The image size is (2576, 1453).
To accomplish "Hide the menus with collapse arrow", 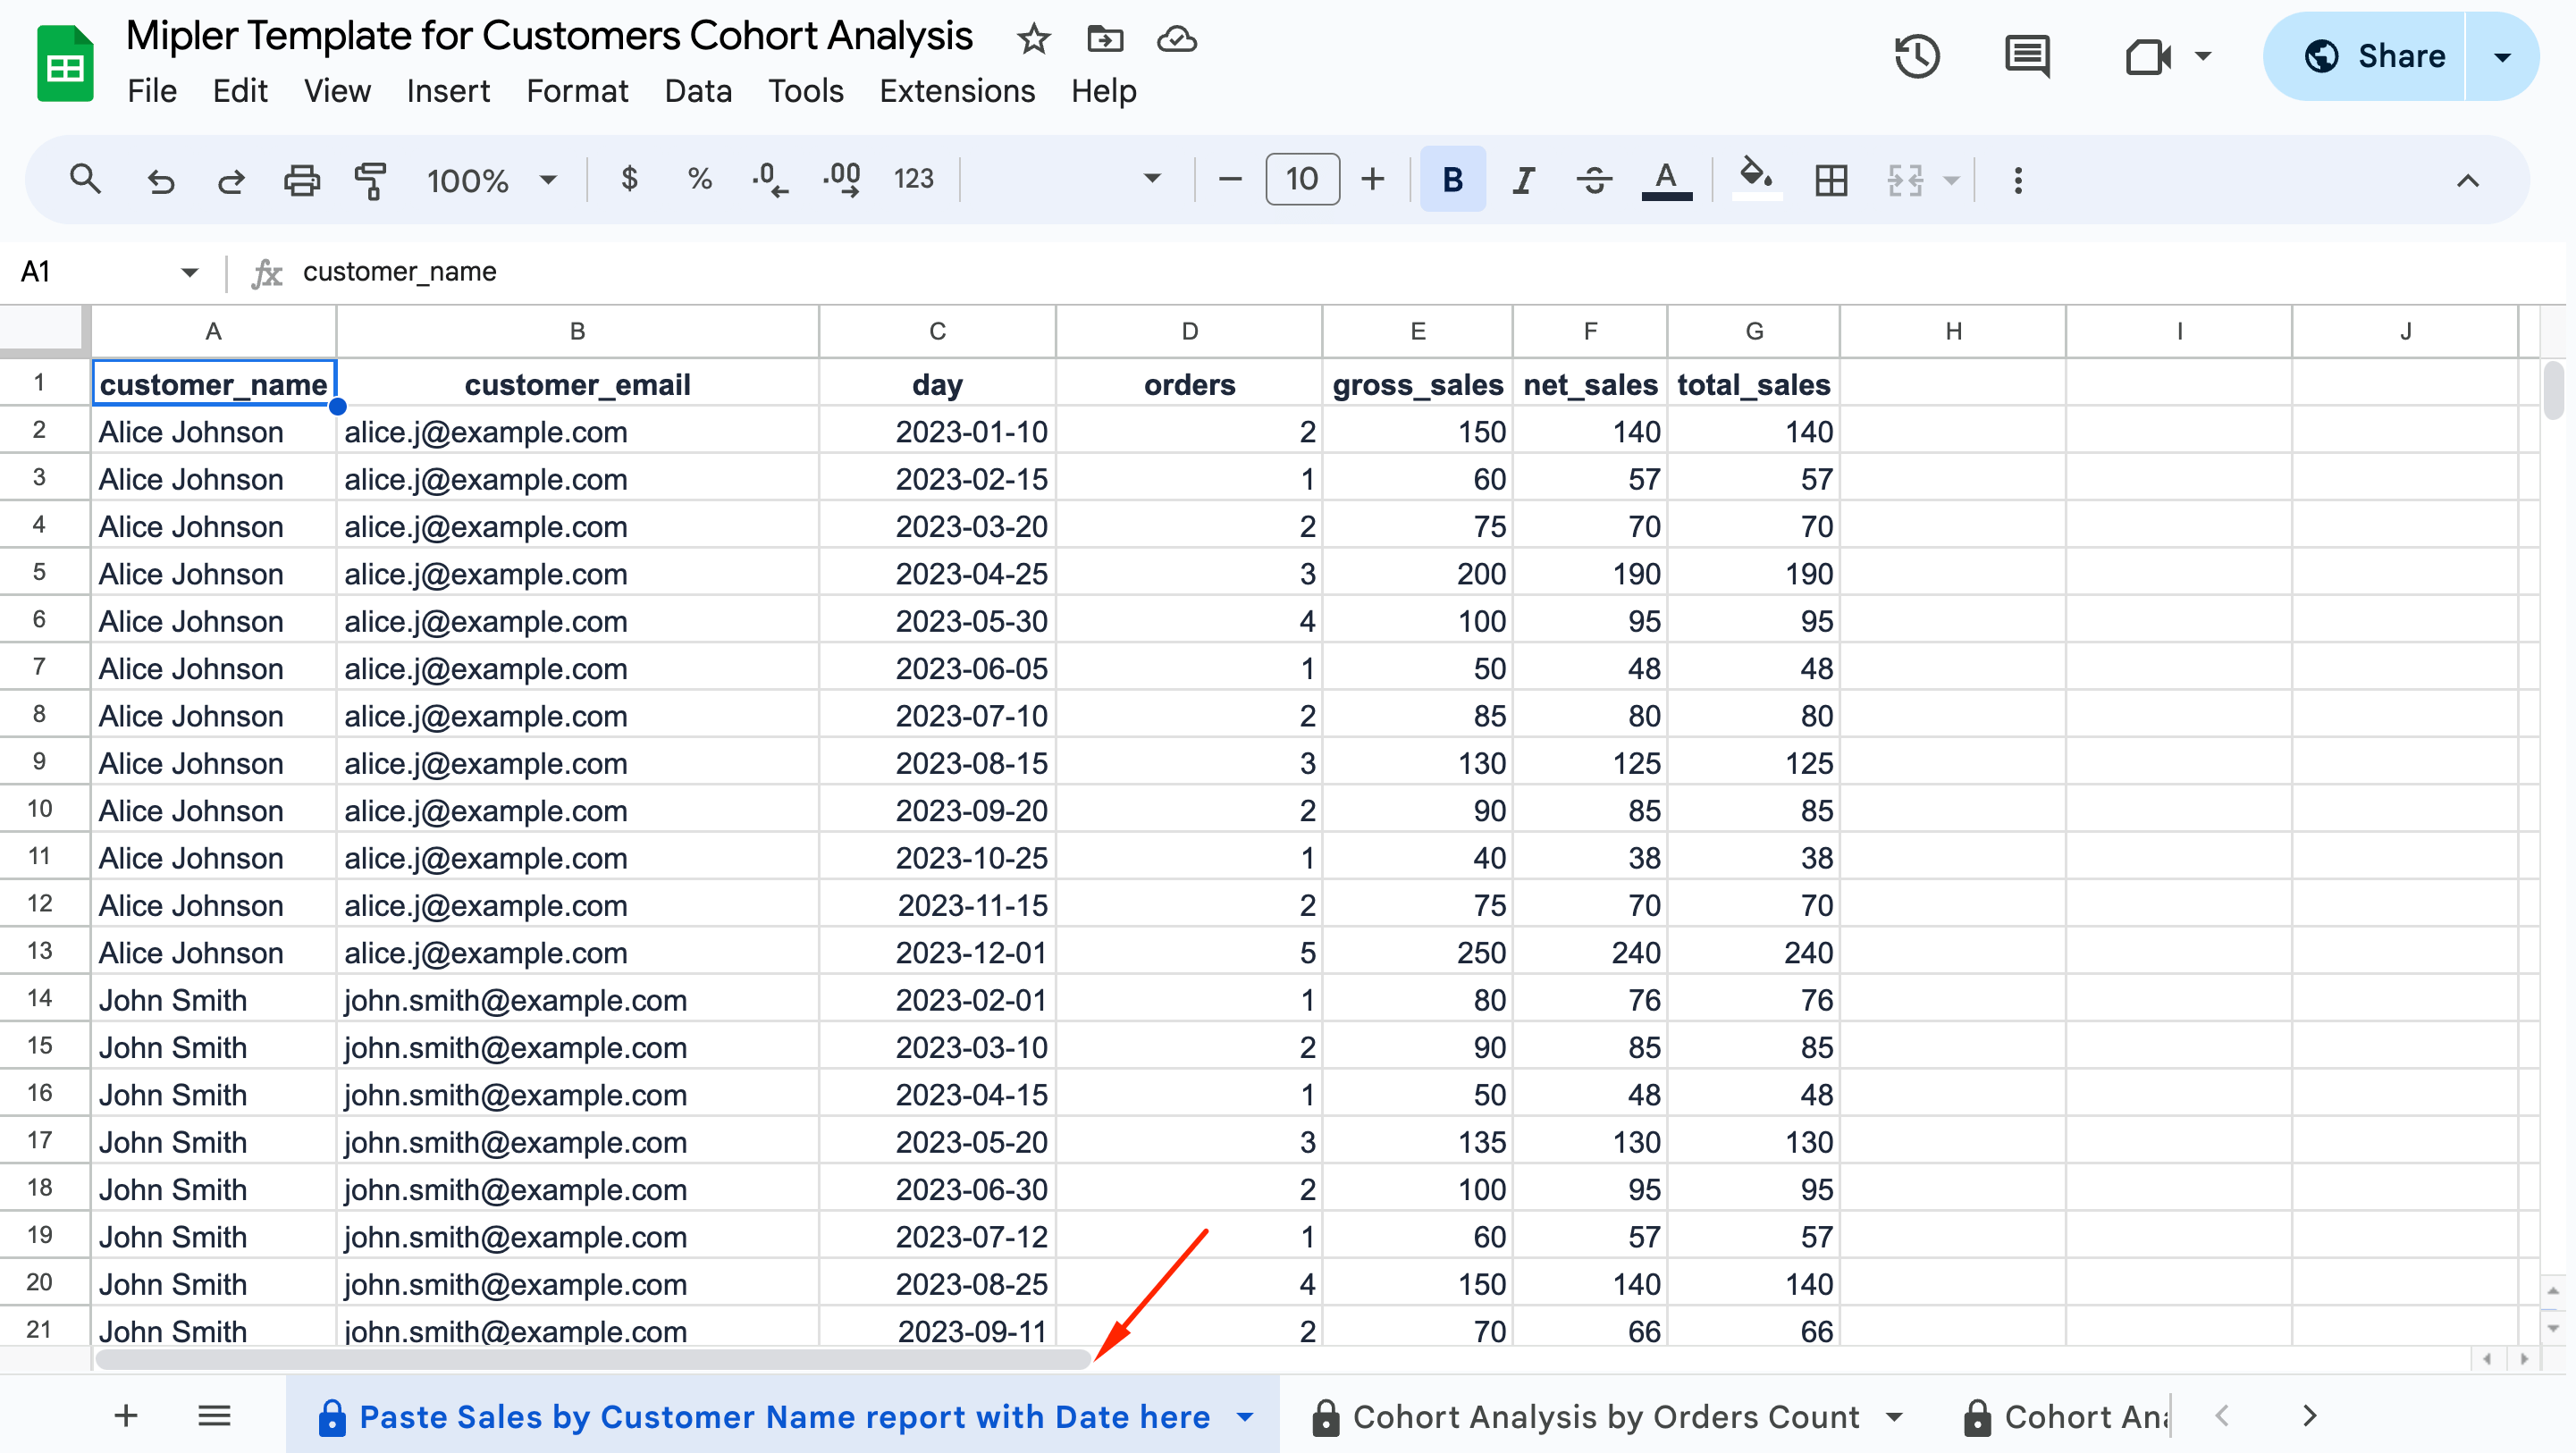I will point(2467,180).
